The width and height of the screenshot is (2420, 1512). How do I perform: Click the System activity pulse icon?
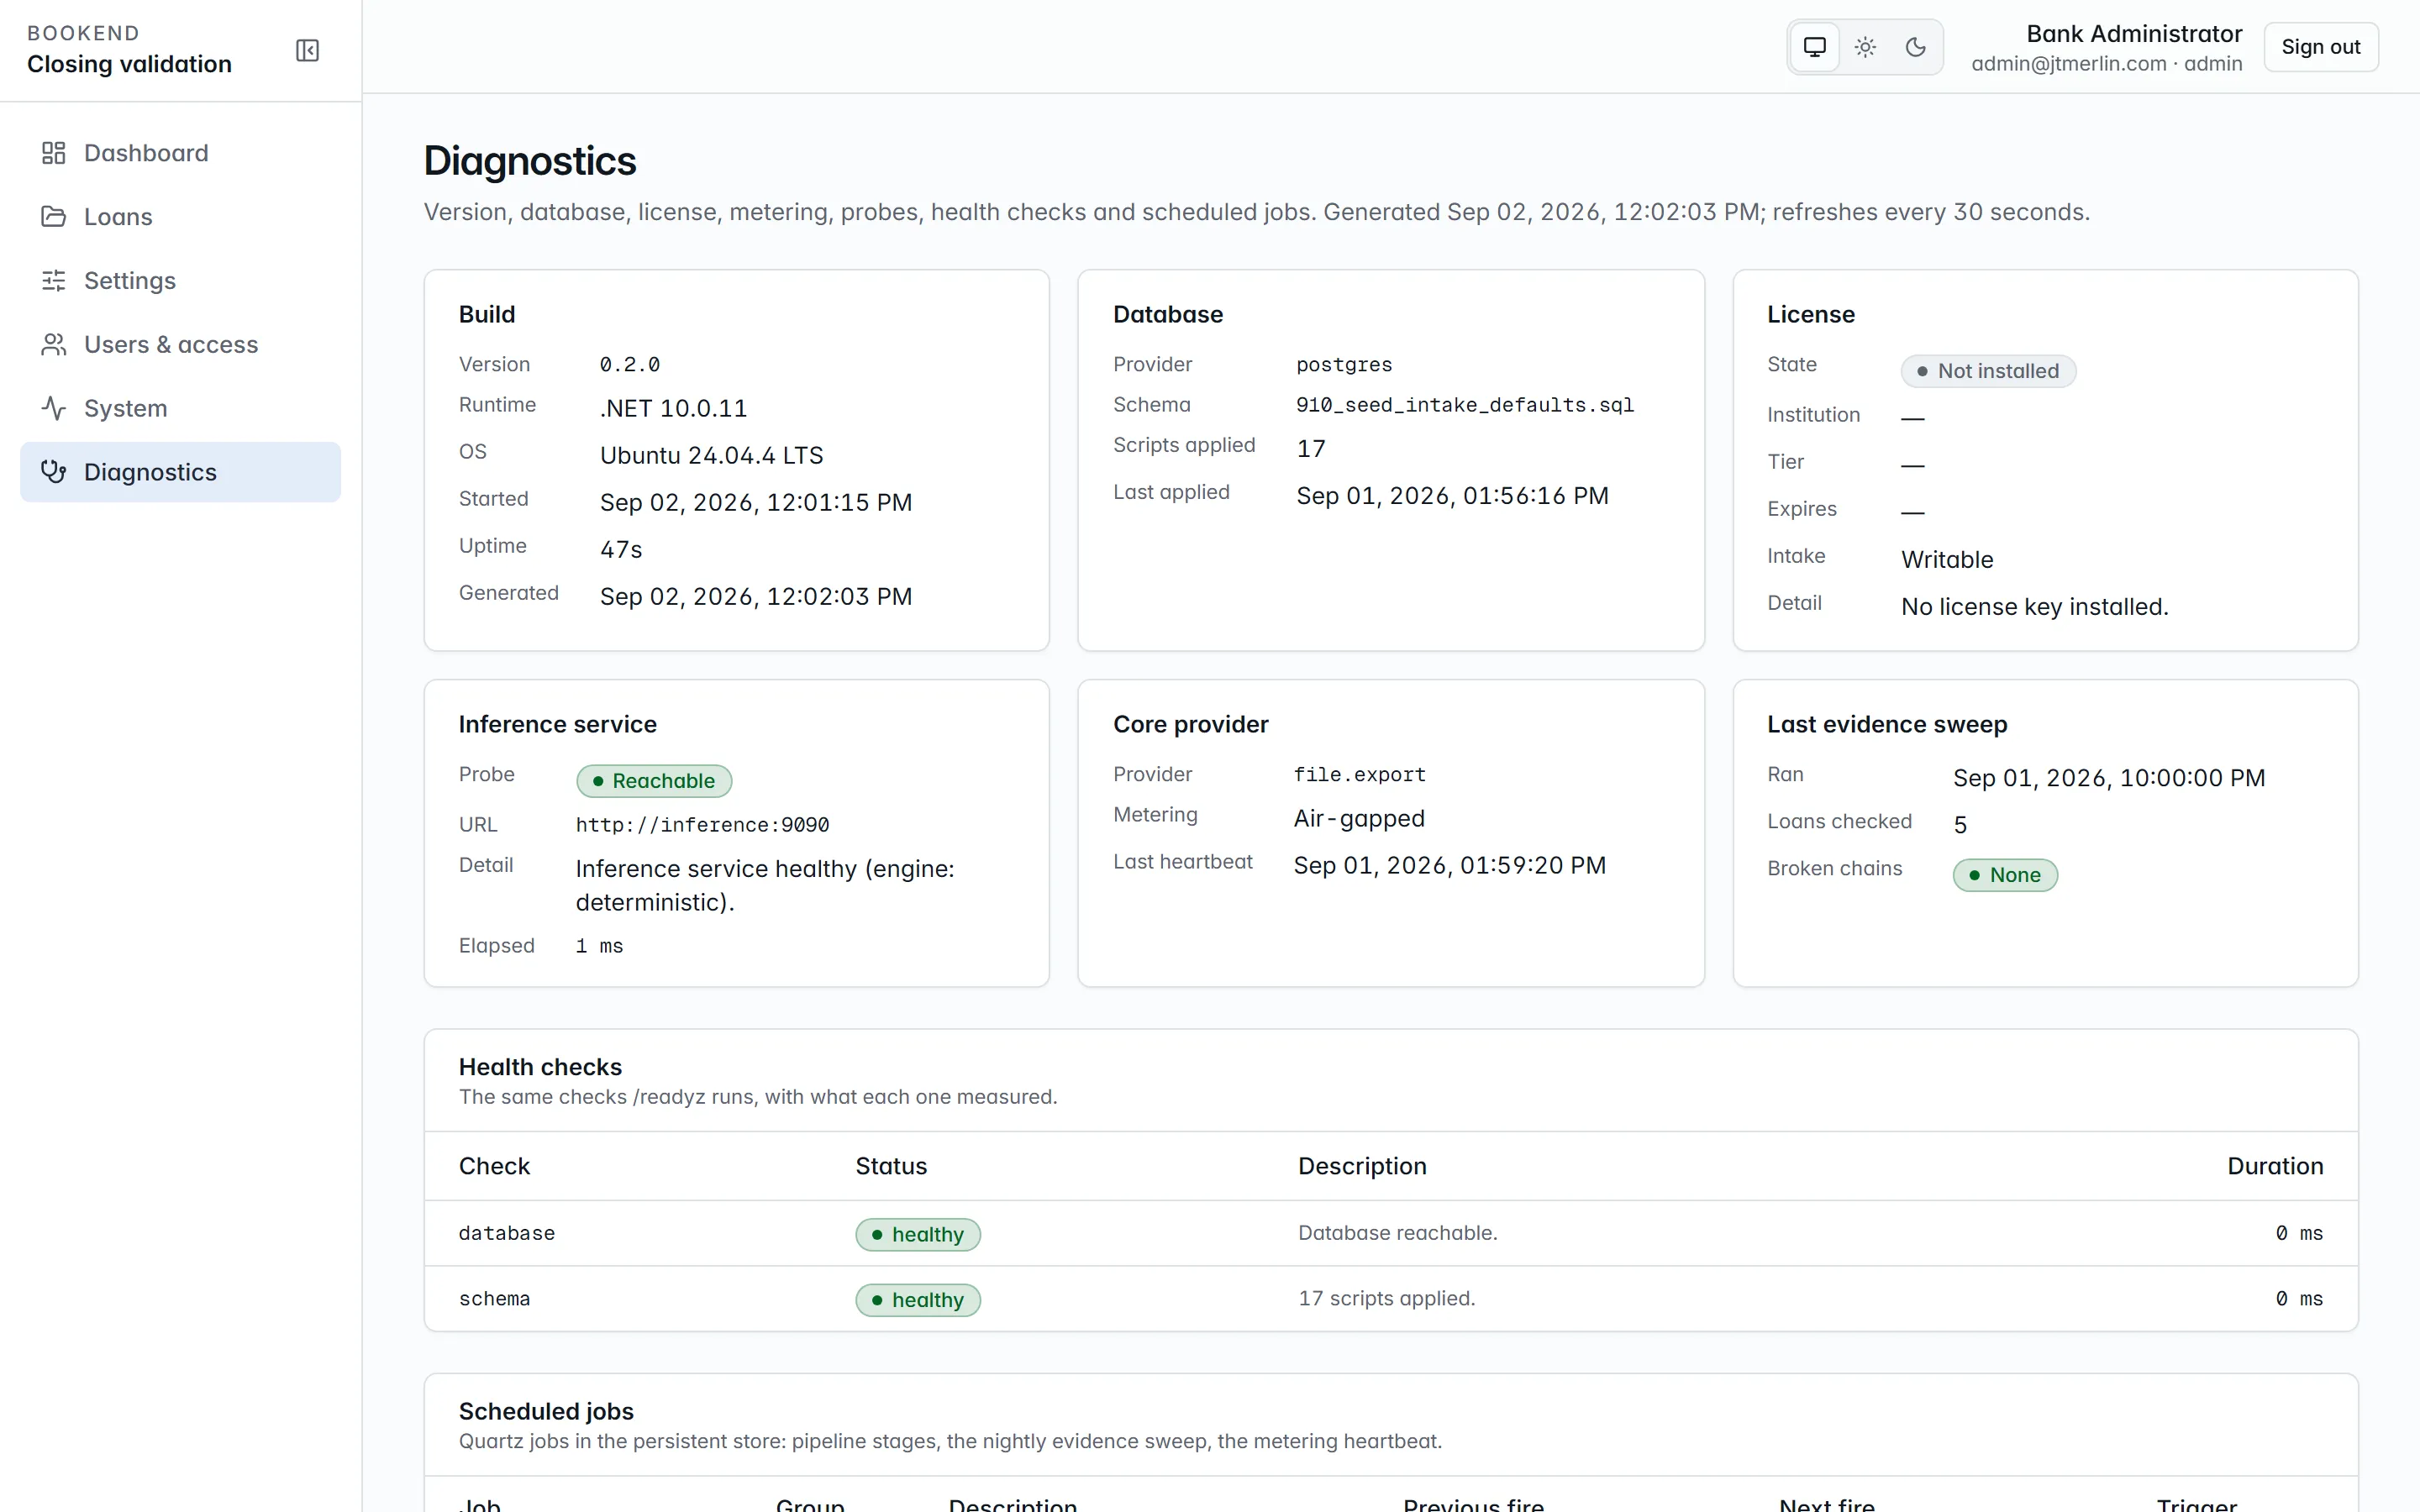click(53, 408)
